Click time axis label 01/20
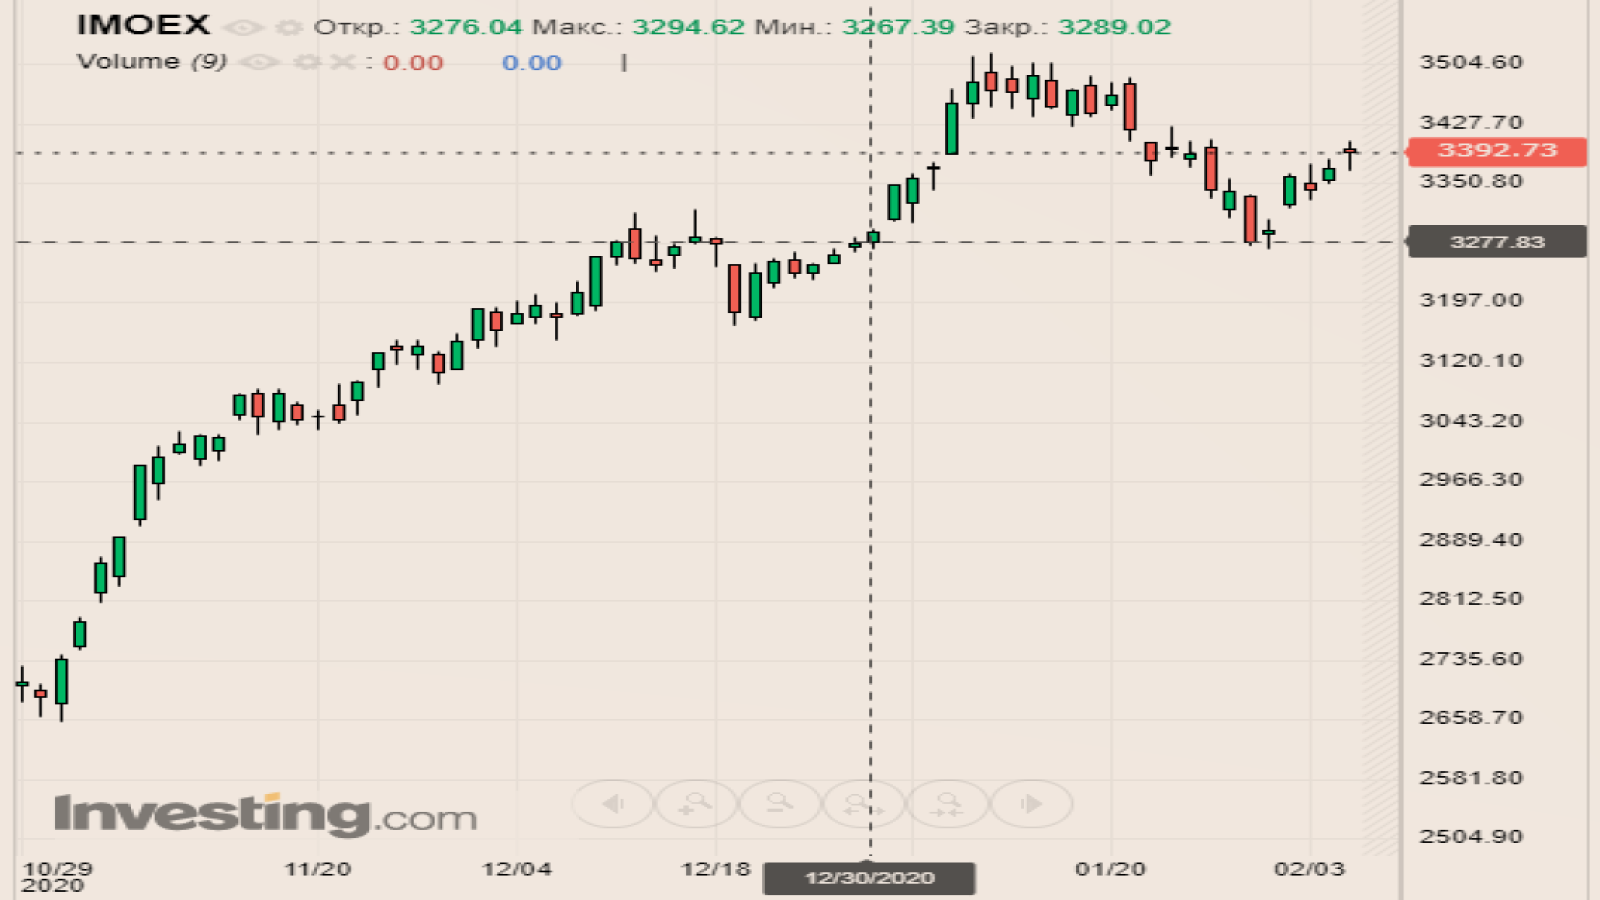Image resolution: width=1600 pixels, height=900 pixels. (x=1110, y=869)
